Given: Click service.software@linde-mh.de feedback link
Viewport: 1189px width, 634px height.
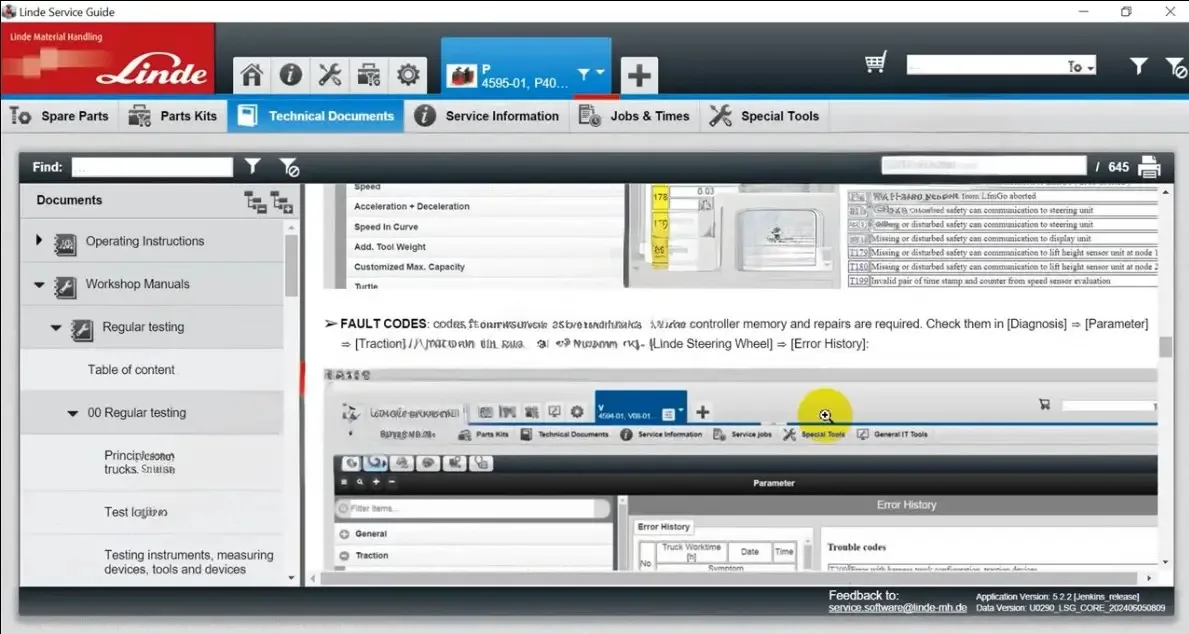Looking at the screenshot, I should pos(897,607).
